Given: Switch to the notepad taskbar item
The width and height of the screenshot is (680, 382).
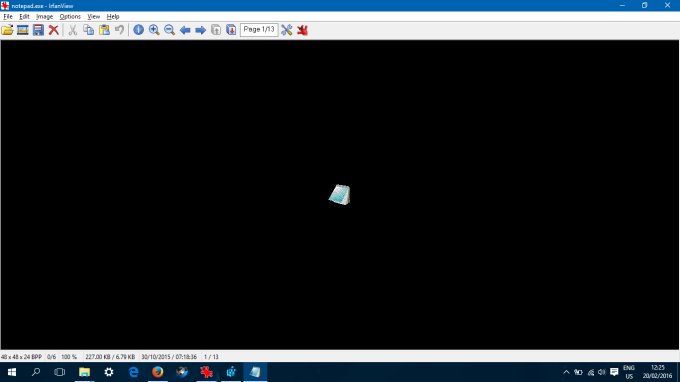Looking at the screenshot, I should coord(255,372).
